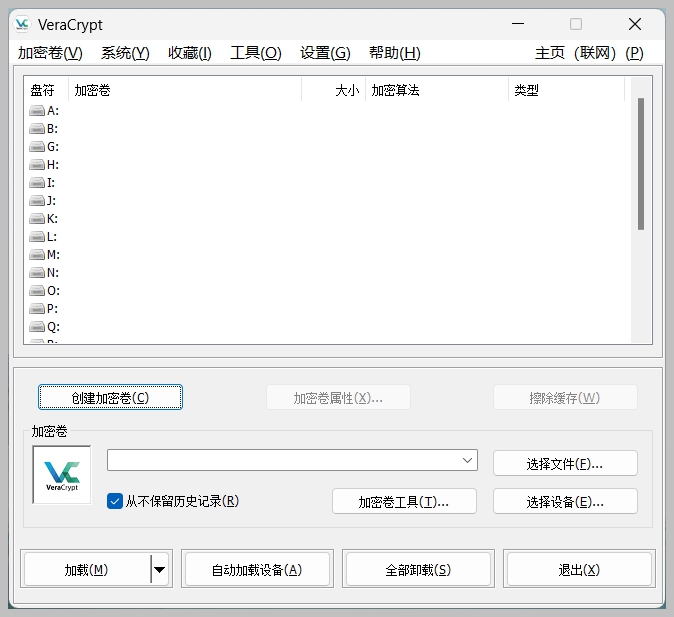The image size is (674, 617).
Task: Open the 工具(O) menu
Action: [256, 53]
